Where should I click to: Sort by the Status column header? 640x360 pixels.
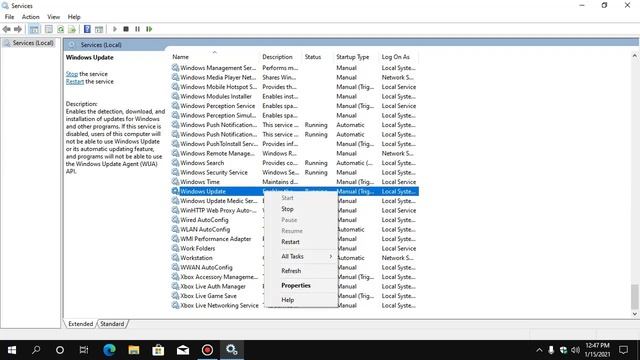click(318, 57)
